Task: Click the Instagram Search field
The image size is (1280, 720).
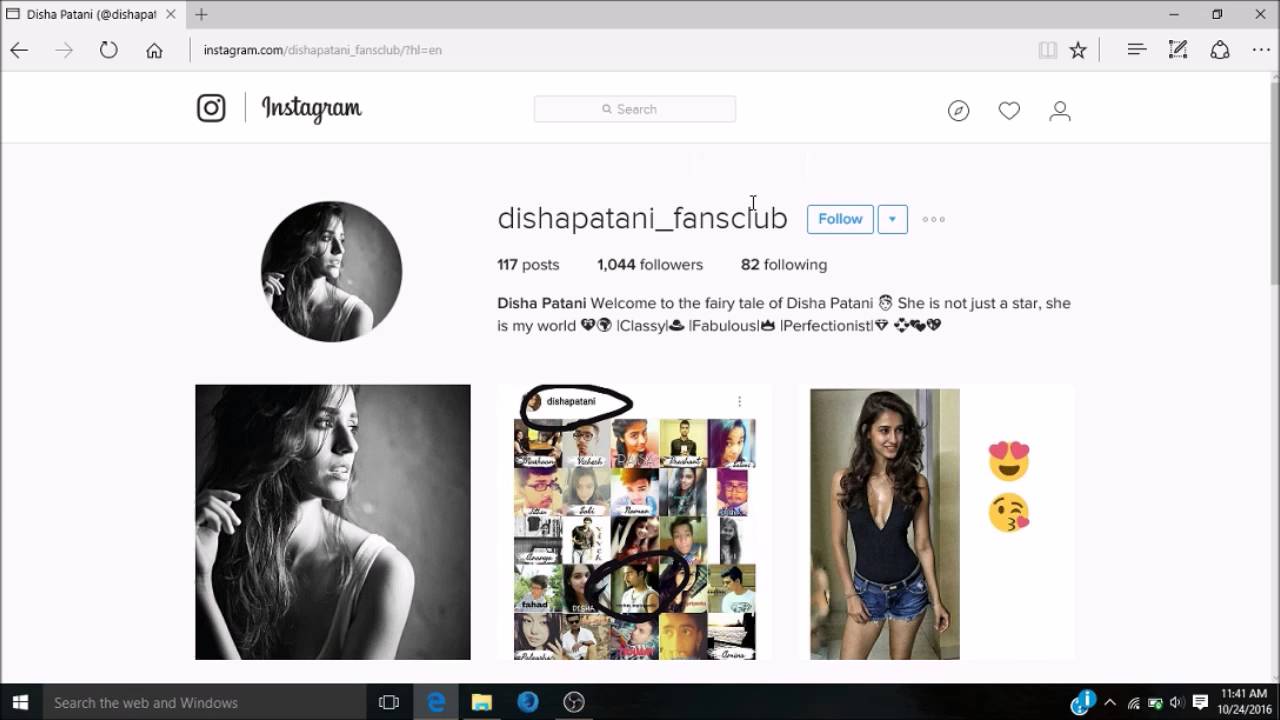Action: click(635, 109)
